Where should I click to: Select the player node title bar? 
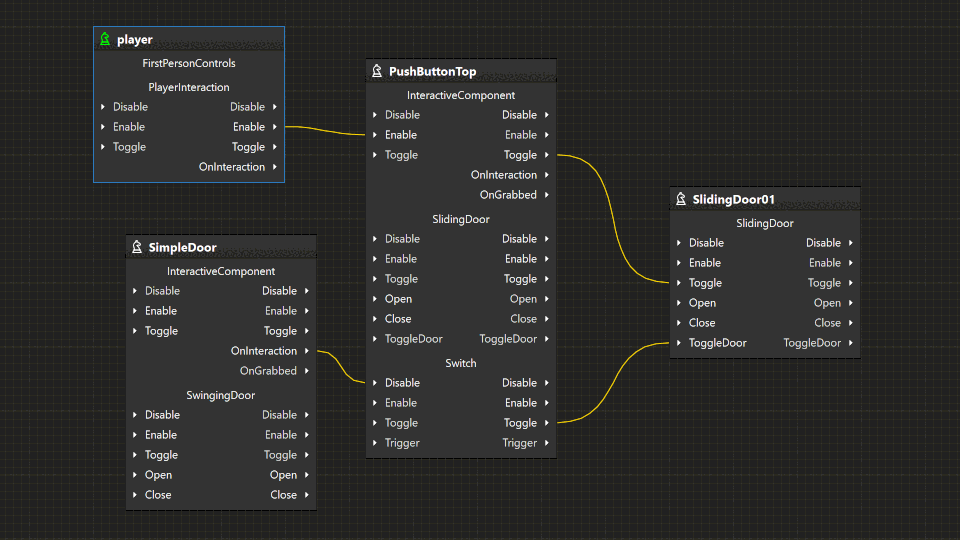click(189, 40)
